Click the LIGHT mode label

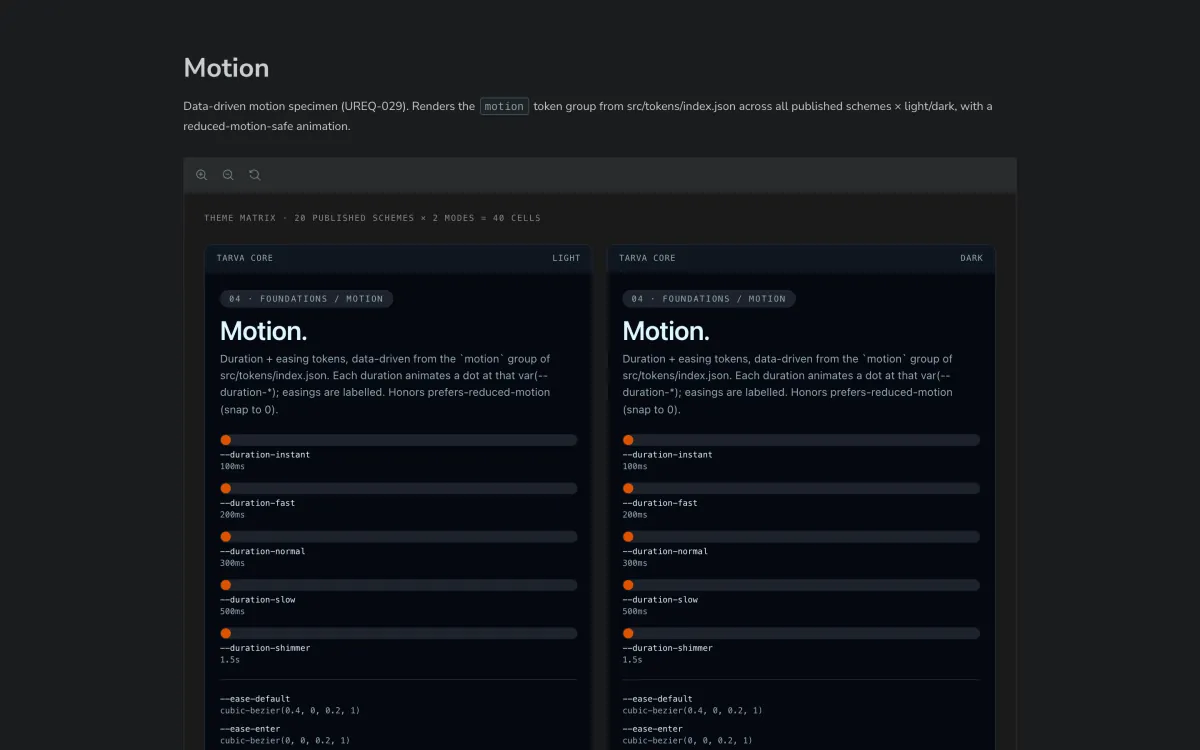[566, 258]
